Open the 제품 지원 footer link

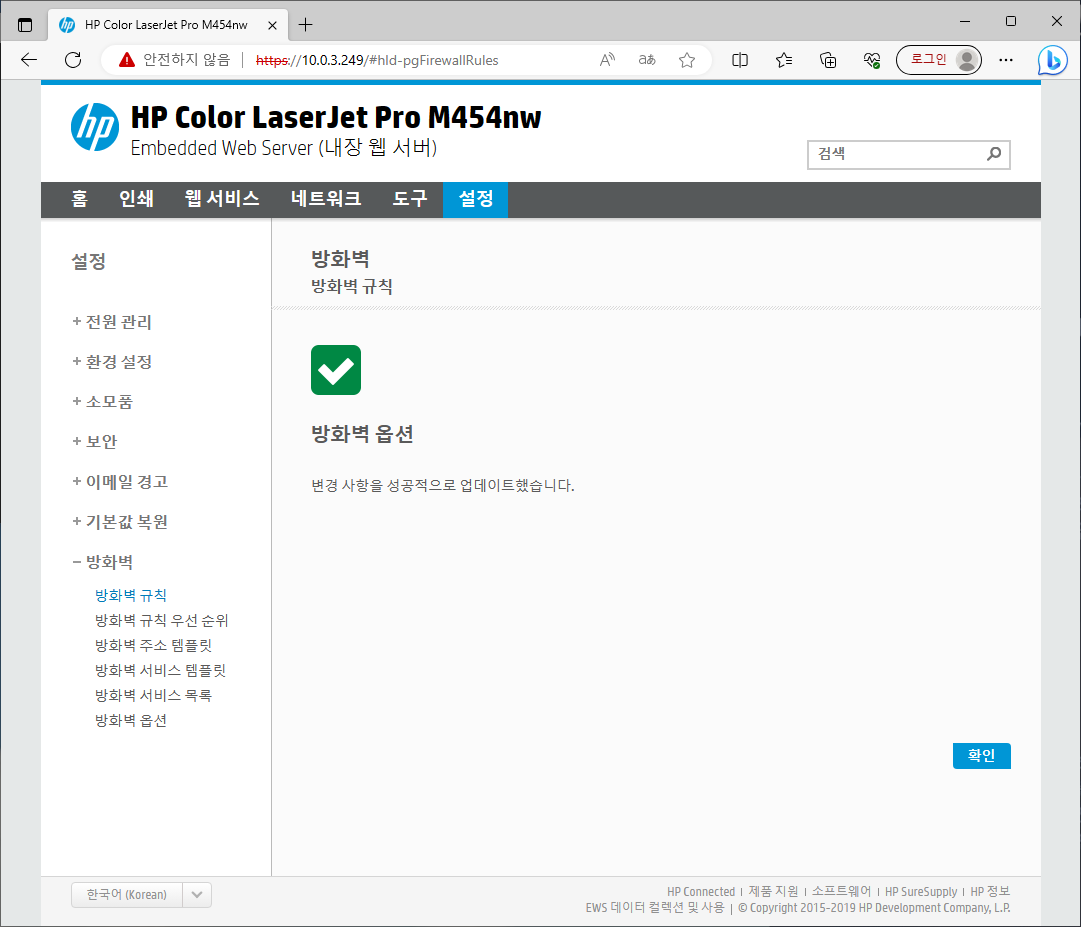pos(773,891)
